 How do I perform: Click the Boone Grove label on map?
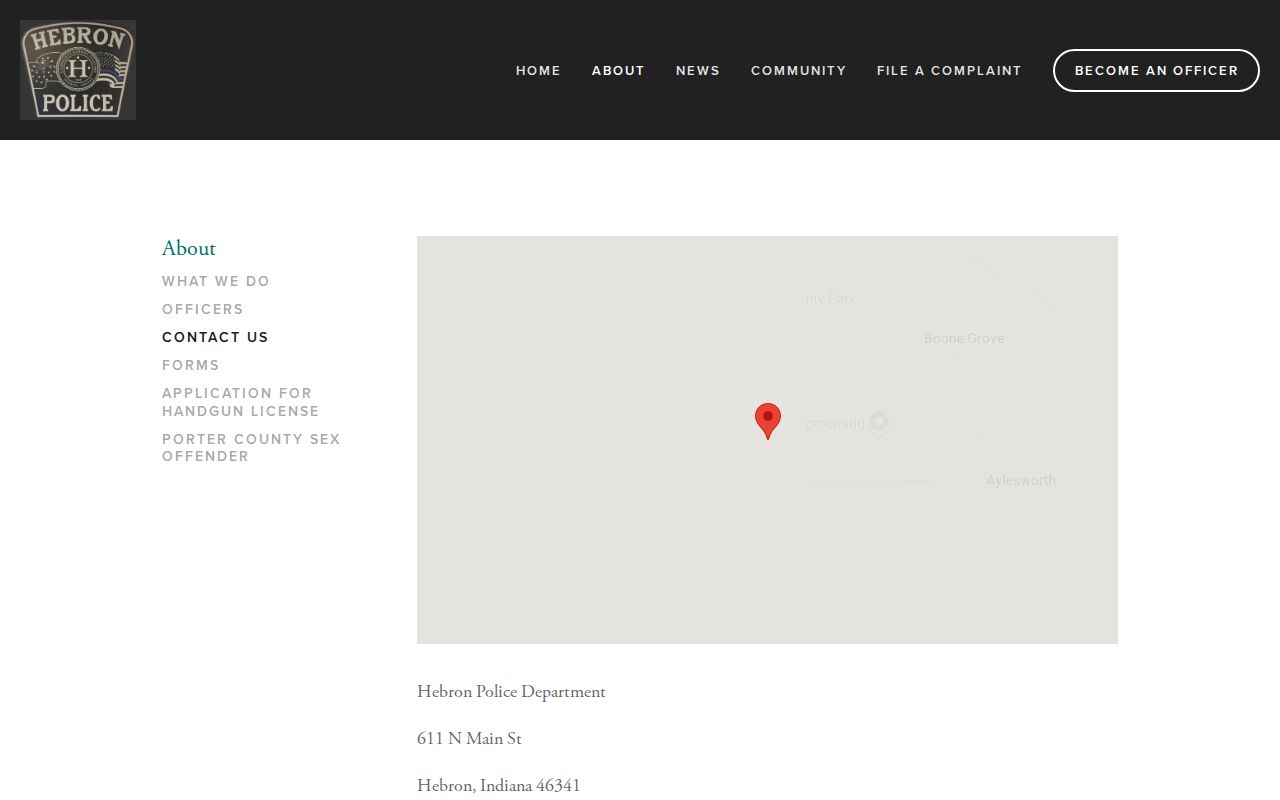pos(964,339)
